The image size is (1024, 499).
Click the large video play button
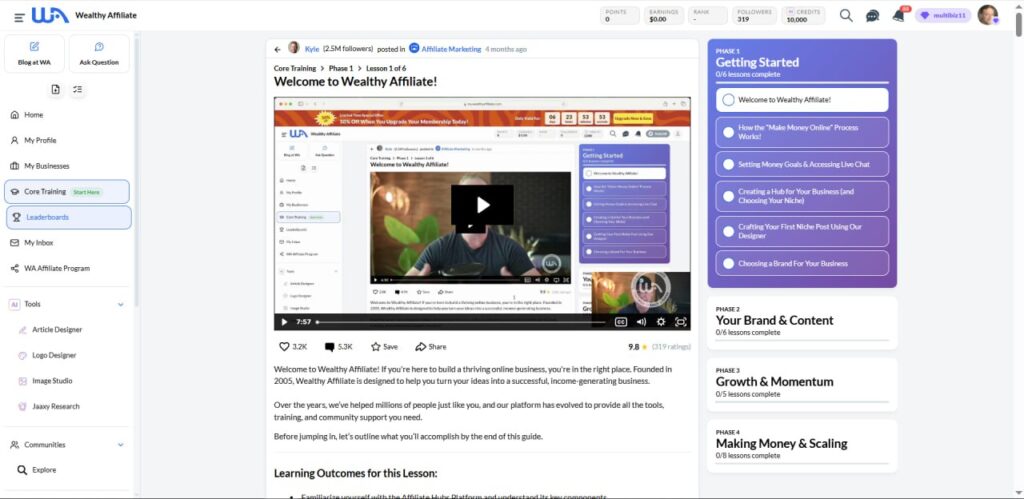click(482, 205)
